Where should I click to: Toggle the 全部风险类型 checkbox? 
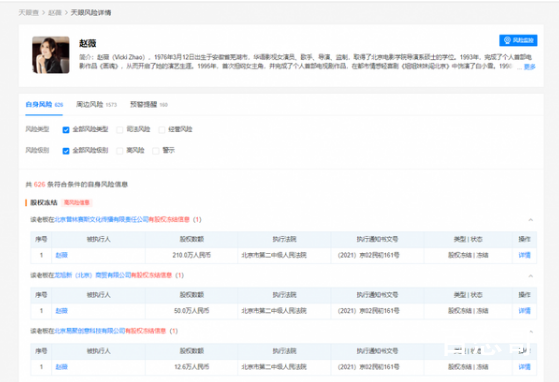click(66, 130)
